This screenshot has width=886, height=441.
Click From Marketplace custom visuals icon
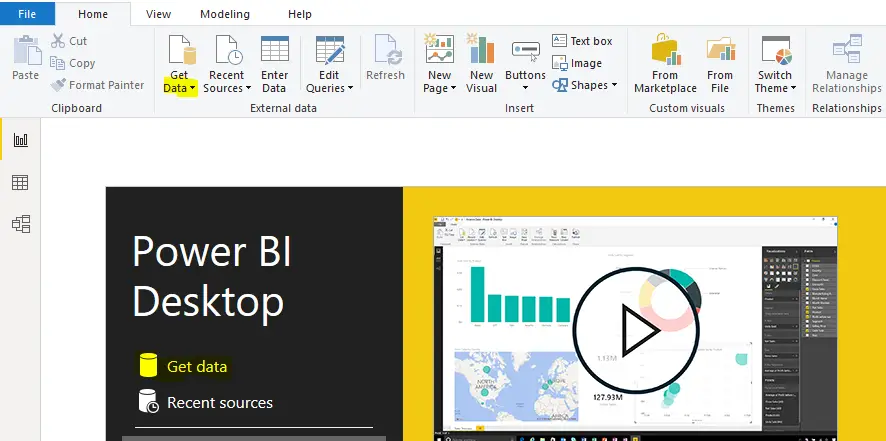(665, 49)
